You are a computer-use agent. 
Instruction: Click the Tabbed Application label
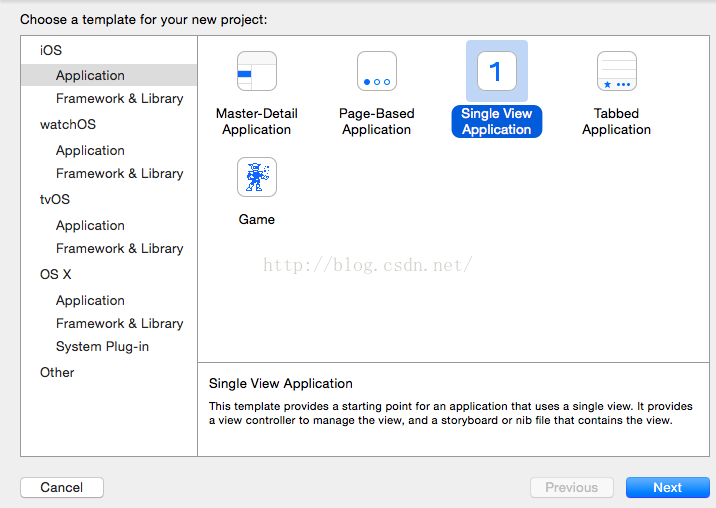(x=616, y=122)
